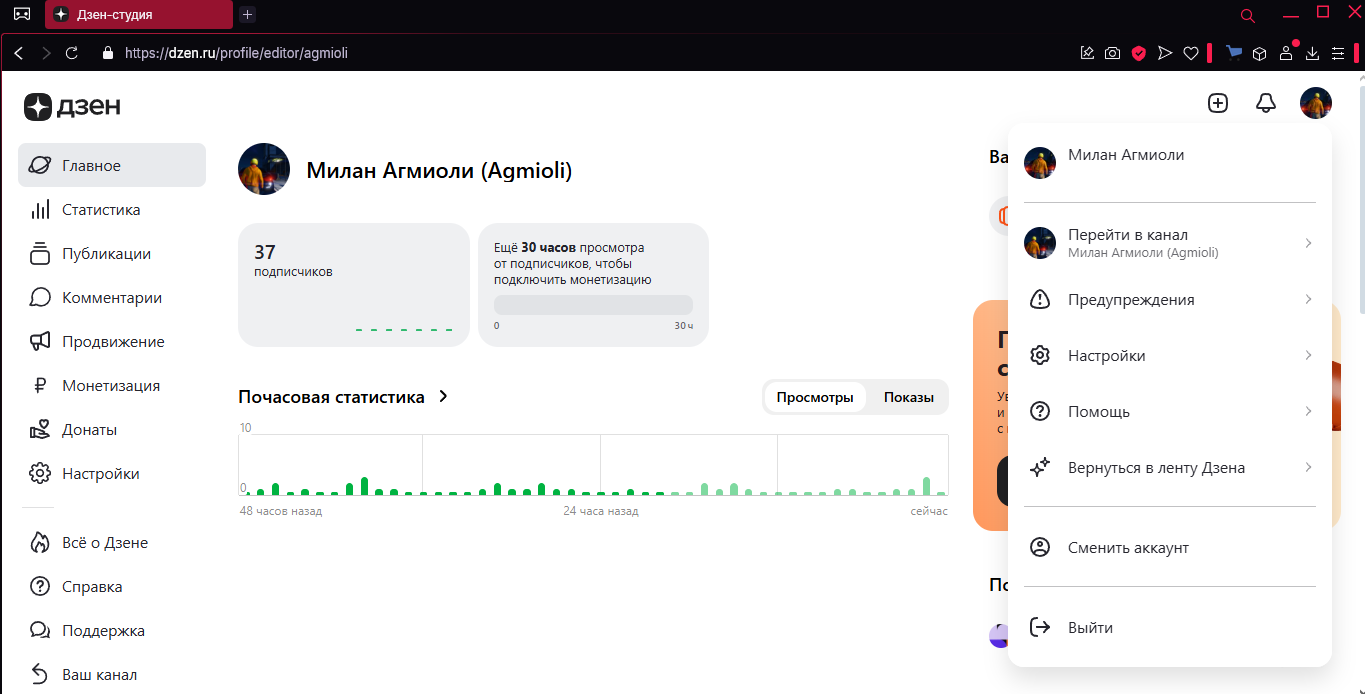The height and width of the screenshot is (694, 1365).
Task: Click the Выйти logout arrow icon
Action: (1040, 627)
